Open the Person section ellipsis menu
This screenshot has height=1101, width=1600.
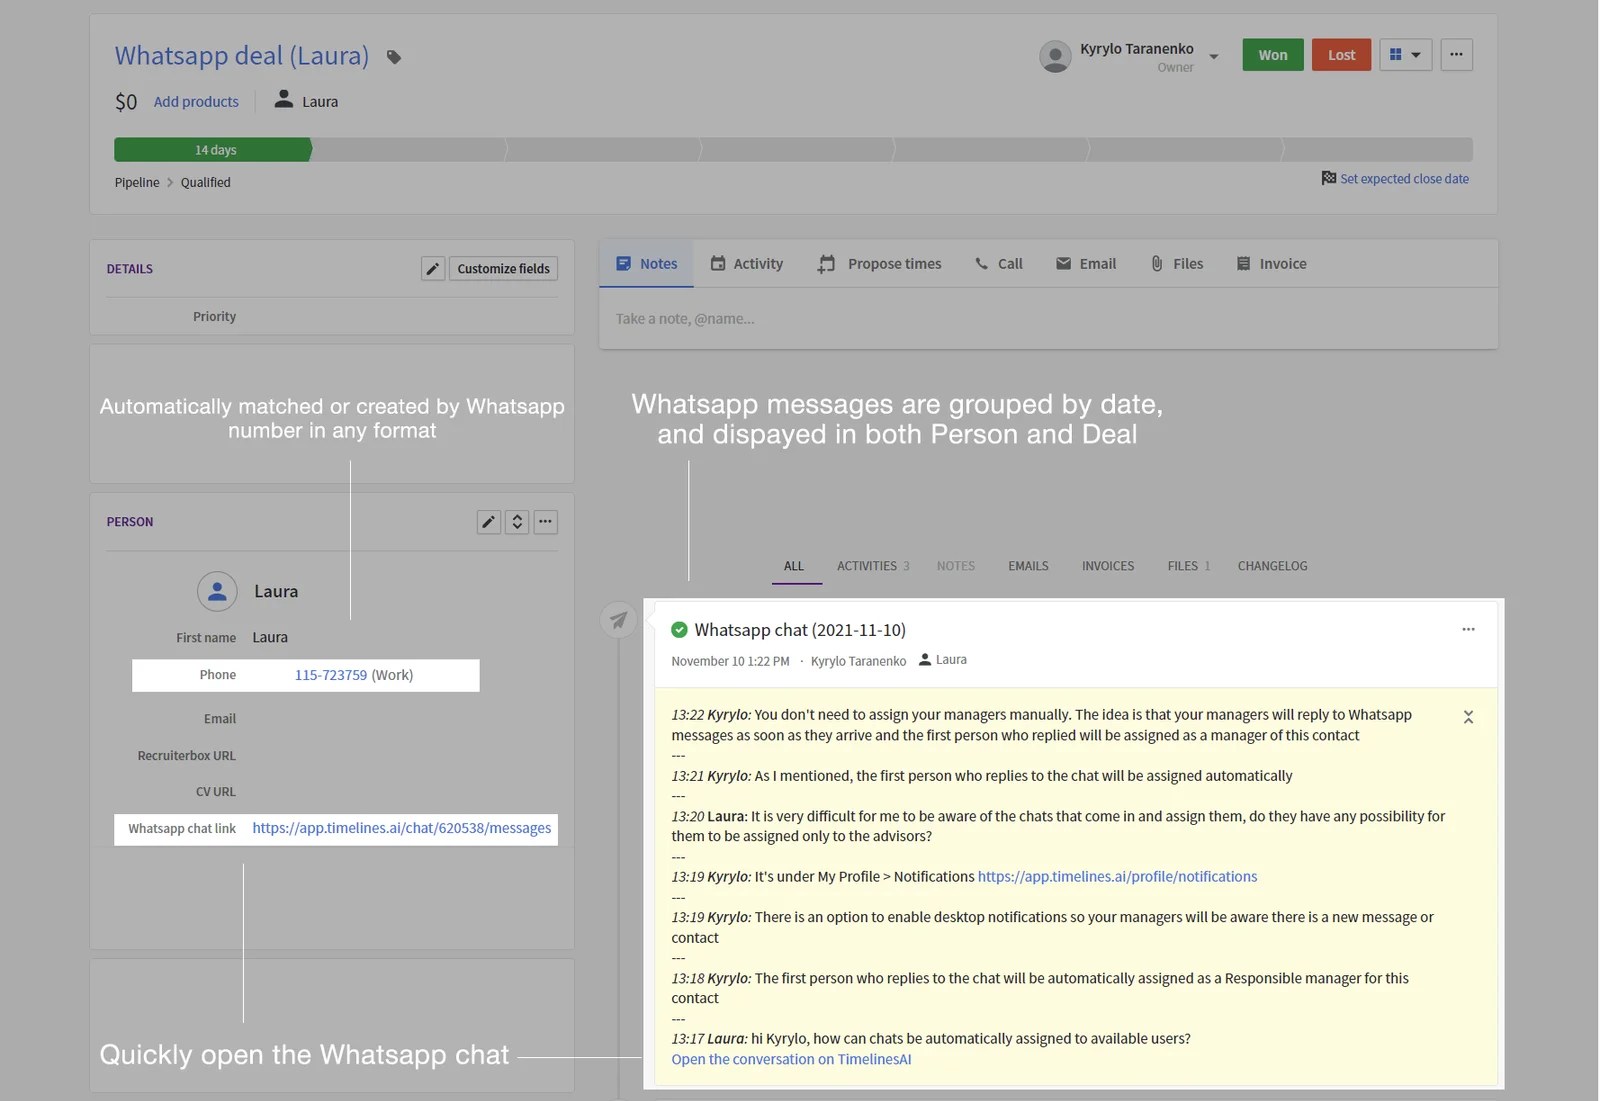click(x=545, y=522)
